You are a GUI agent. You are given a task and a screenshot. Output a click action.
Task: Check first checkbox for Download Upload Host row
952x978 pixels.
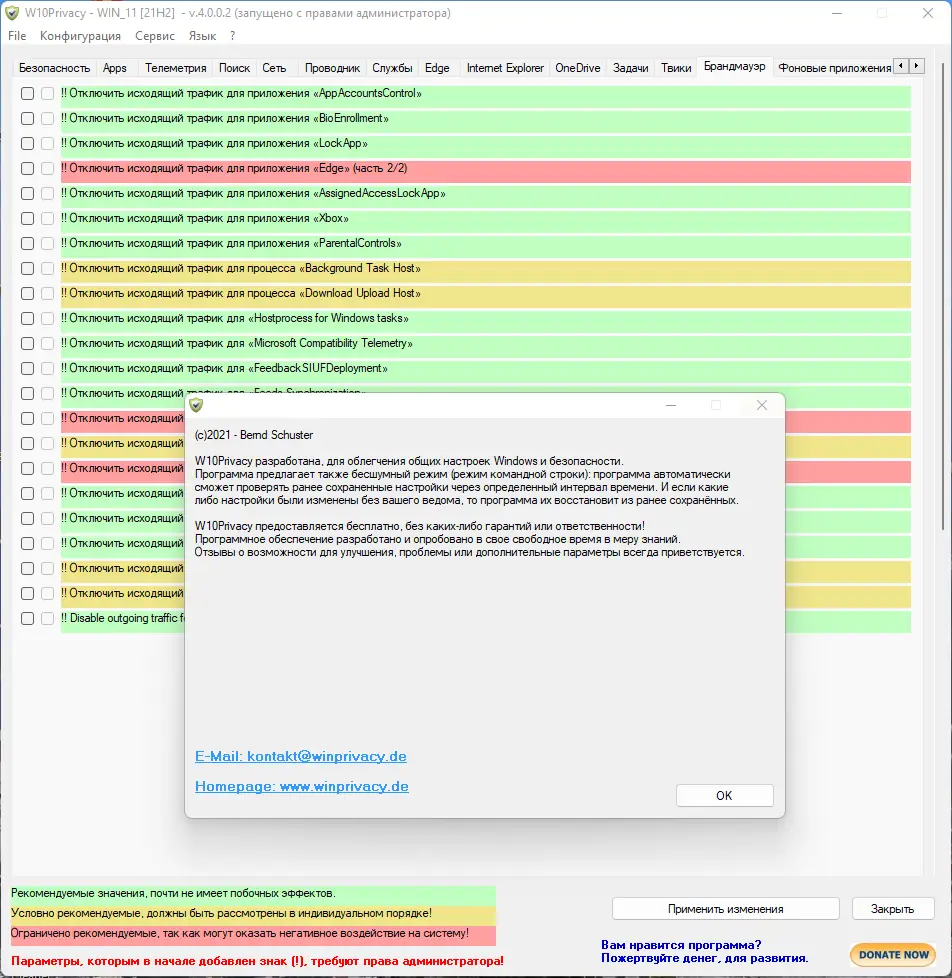coord(27,293)
